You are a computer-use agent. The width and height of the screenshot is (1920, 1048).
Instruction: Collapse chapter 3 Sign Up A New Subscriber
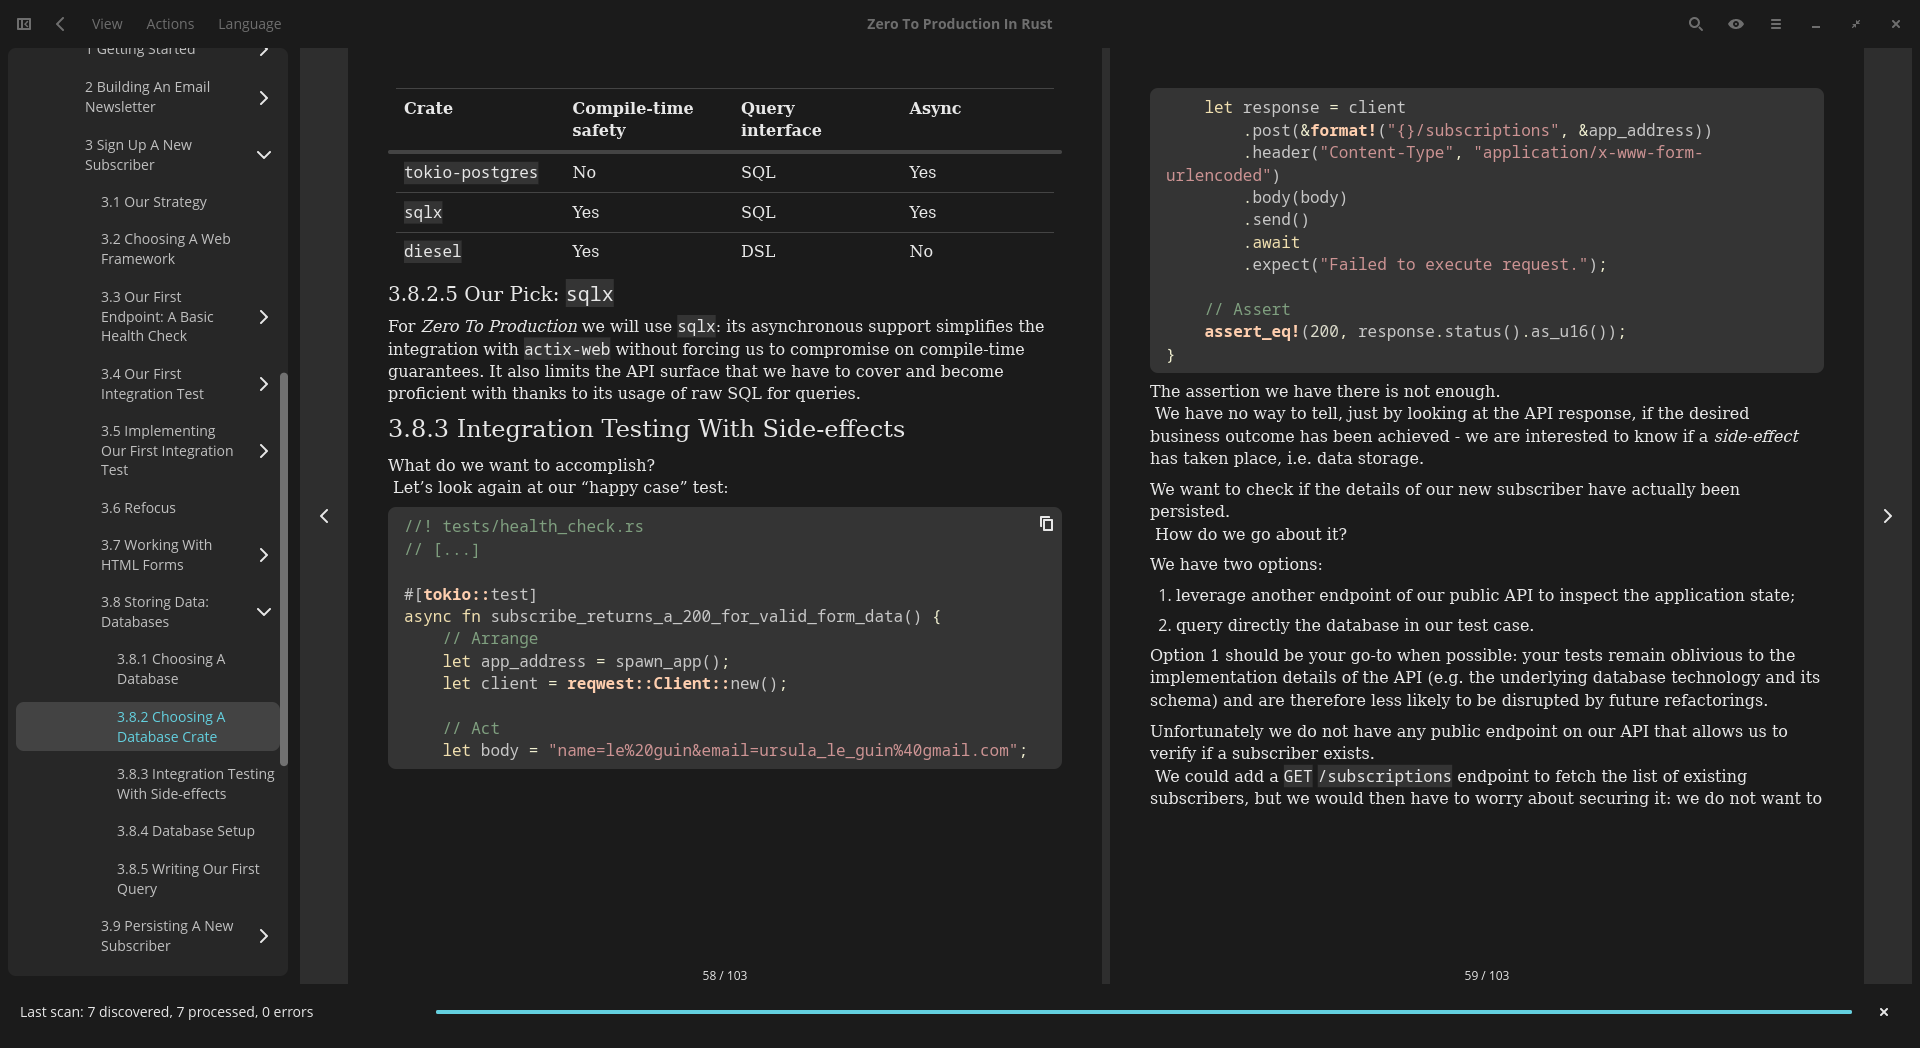tap(264, 155)
